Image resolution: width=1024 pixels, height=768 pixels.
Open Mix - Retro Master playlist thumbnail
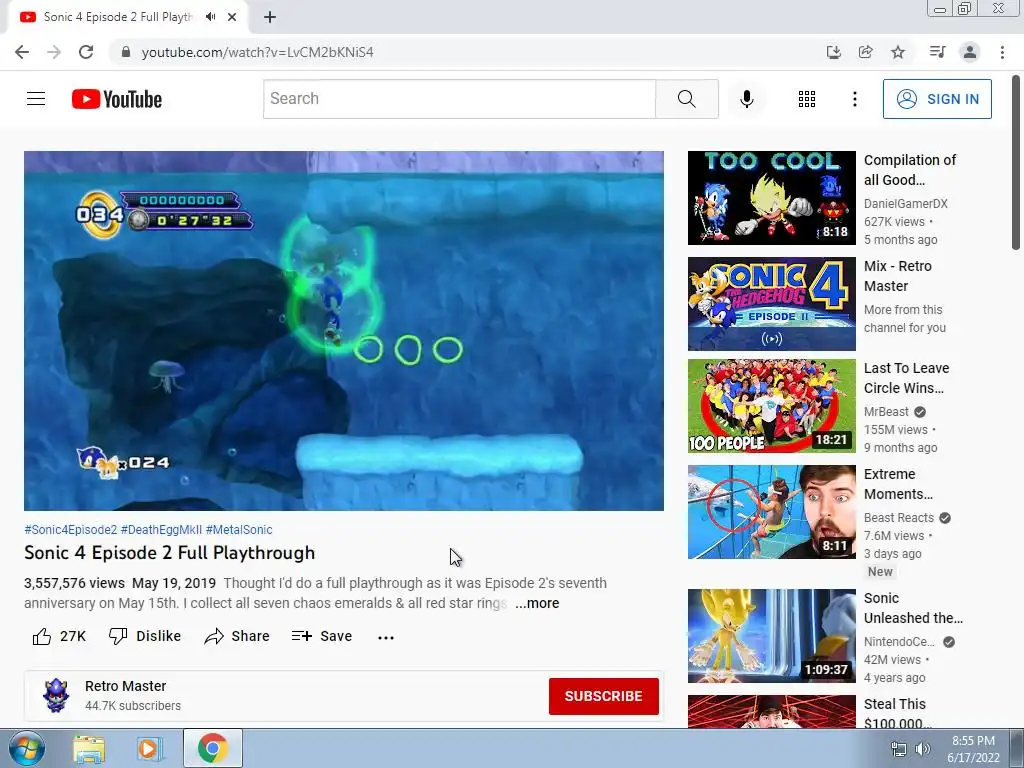tap(771, 304)
